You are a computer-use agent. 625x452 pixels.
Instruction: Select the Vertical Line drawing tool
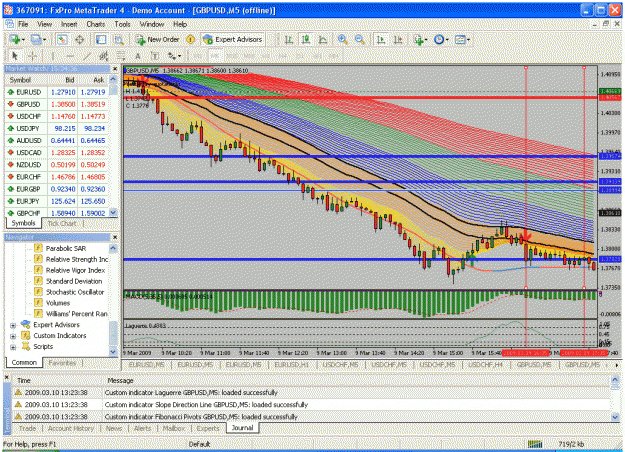(53, 56)
